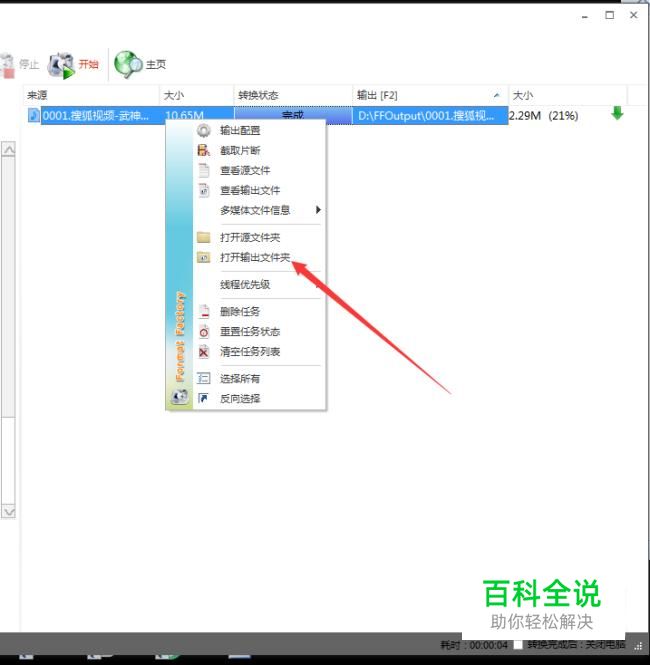Choose 查看输出文件 menu entry
The height and width of the screenshot is (665, 650).
(x=250, y=190)
